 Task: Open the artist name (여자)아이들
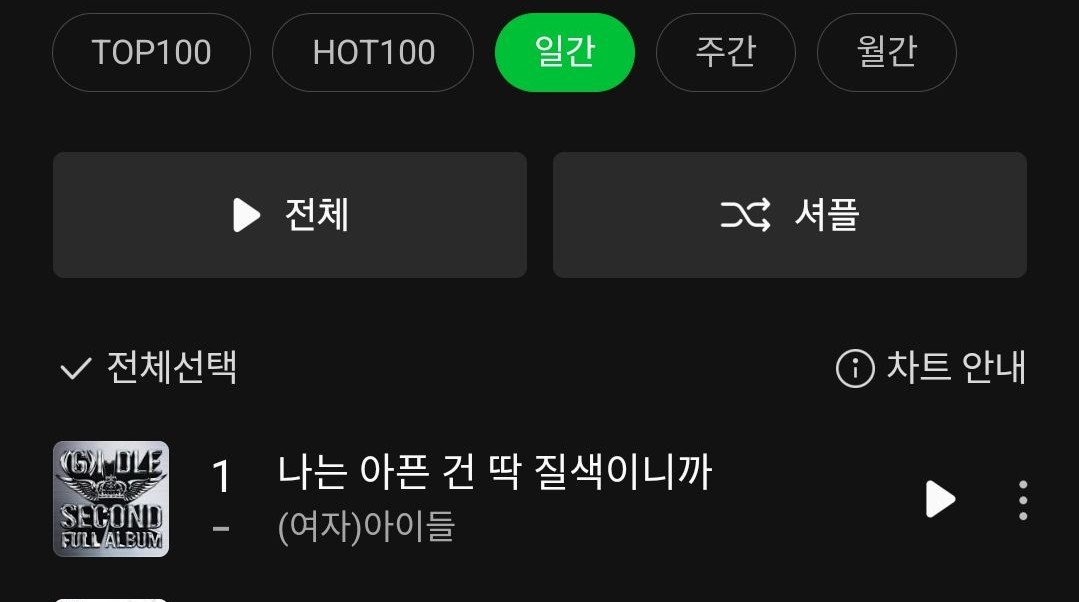tap(366, 526)
